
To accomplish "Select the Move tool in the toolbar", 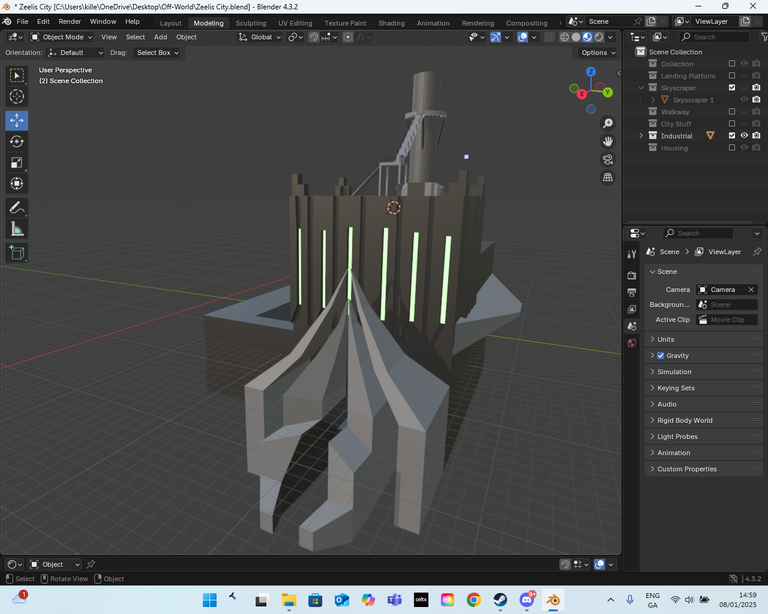I will (17, 120).
